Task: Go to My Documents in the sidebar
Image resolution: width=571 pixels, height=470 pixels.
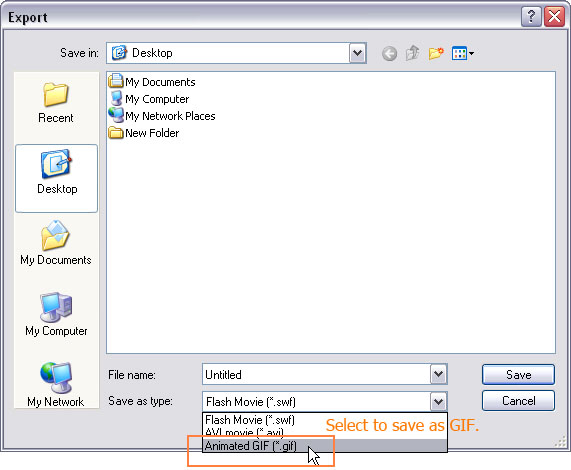Action: pos(56,243)
